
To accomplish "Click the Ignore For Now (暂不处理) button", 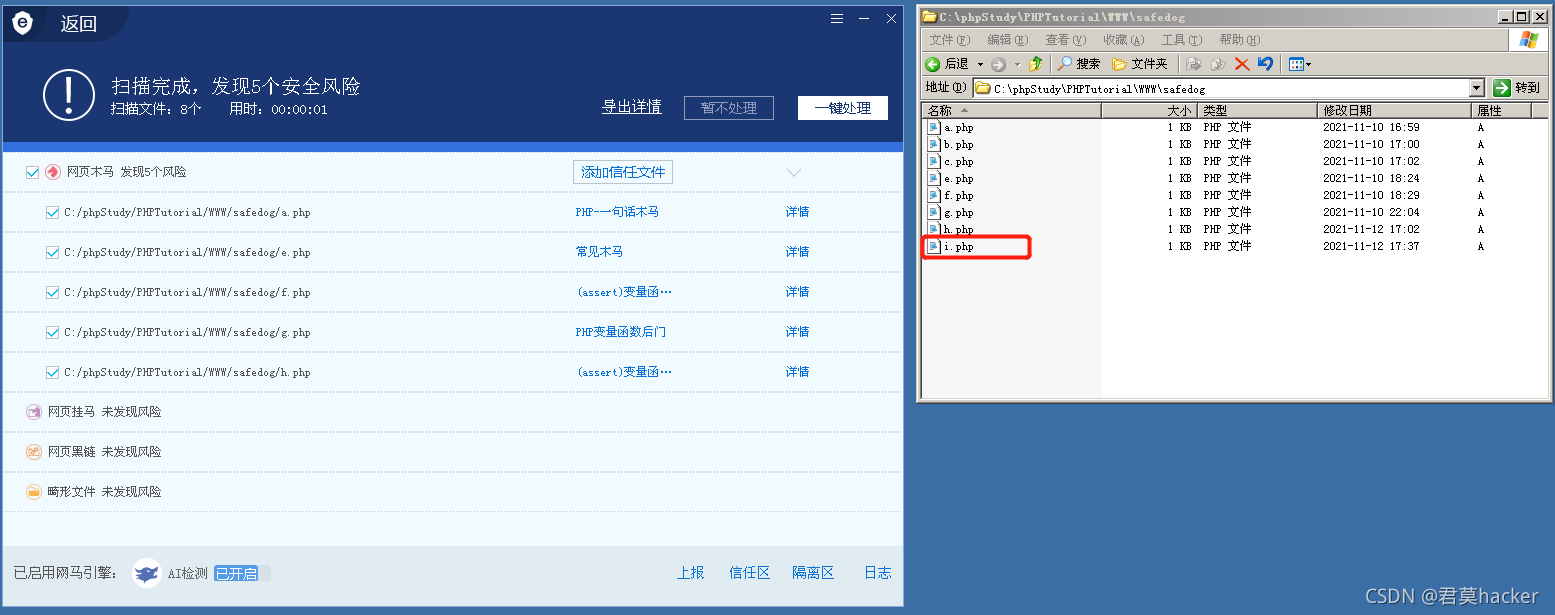I will 729,108.
